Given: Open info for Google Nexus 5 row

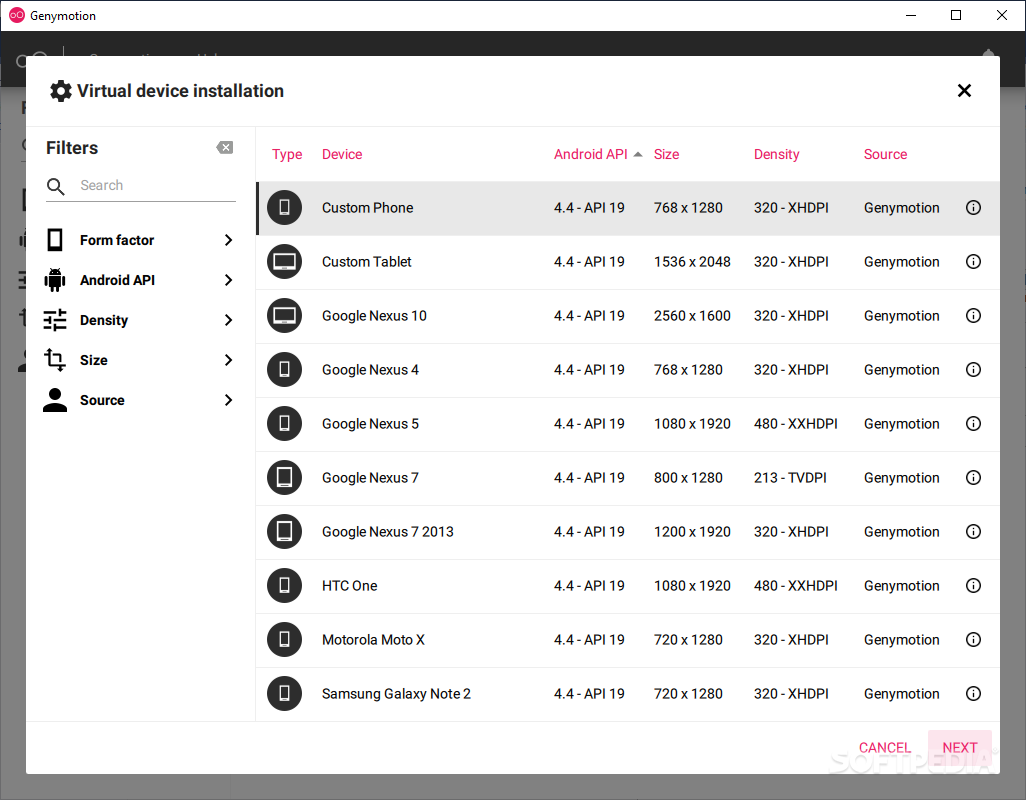Looking at the screenshot, I should 973,424.
